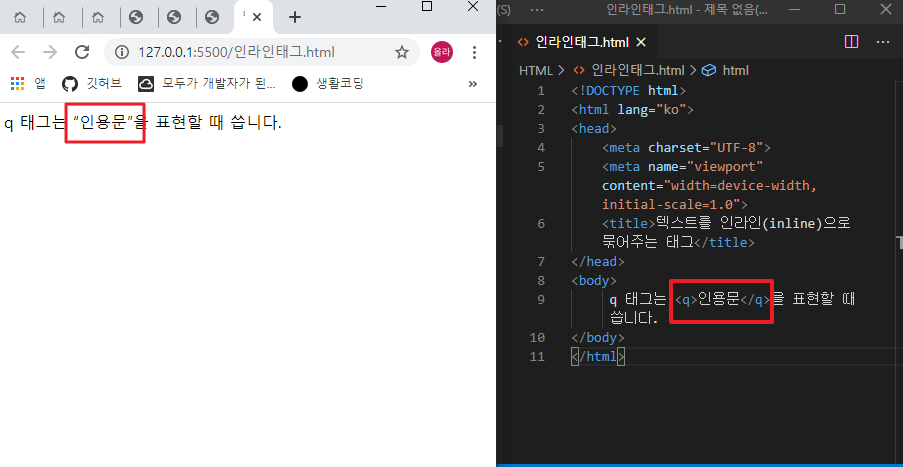Image resolution: width=903 pixels, height=467 pixels.
Task: Switch to the third Chrome tab
Action: pos(98,18)
